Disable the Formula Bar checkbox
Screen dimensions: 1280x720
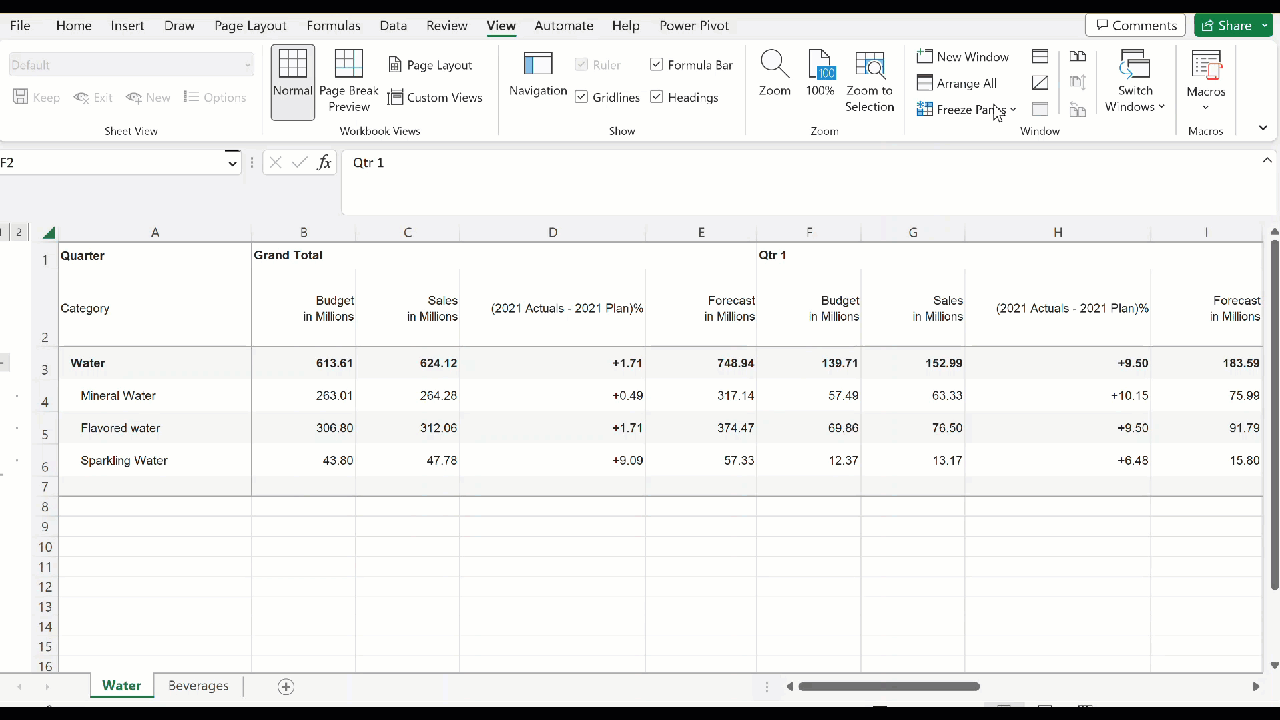point(656,64)
